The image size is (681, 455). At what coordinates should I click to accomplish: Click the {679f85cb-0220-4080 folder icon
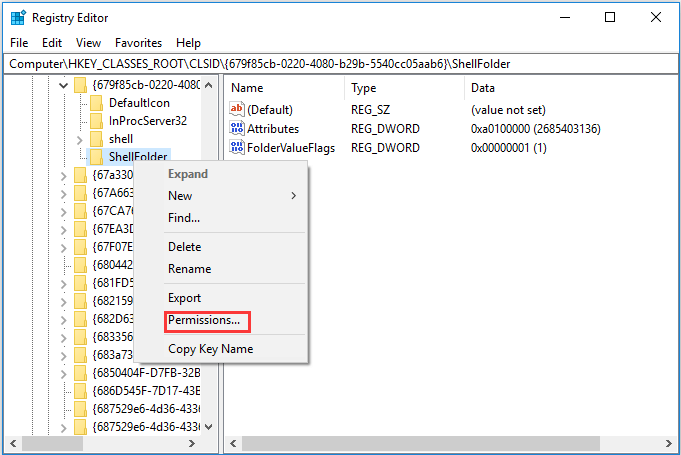80,85
